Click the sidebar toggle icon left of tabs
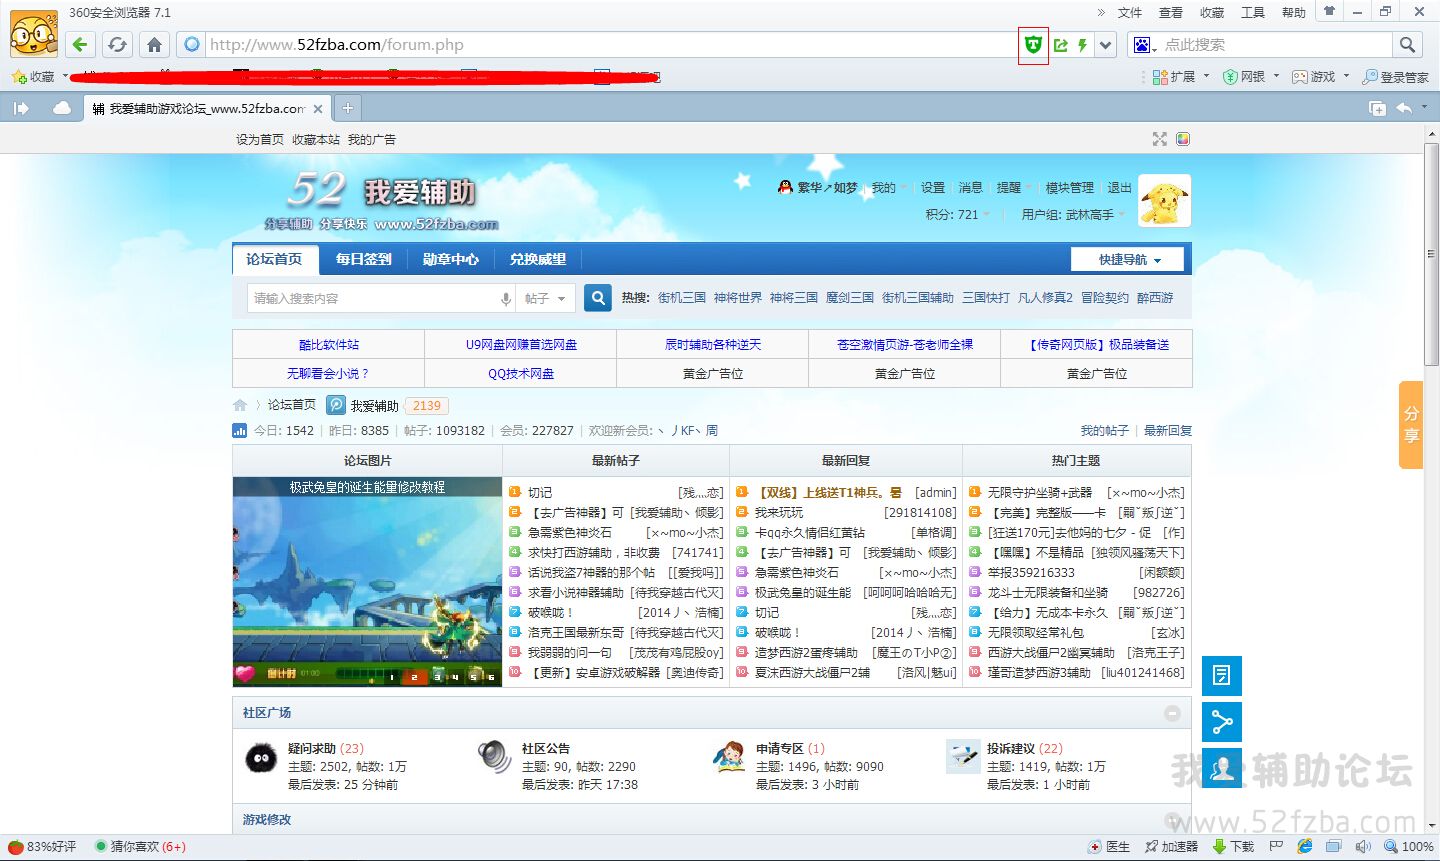This screenshot has height=861, width=1440. pos(20,108)
